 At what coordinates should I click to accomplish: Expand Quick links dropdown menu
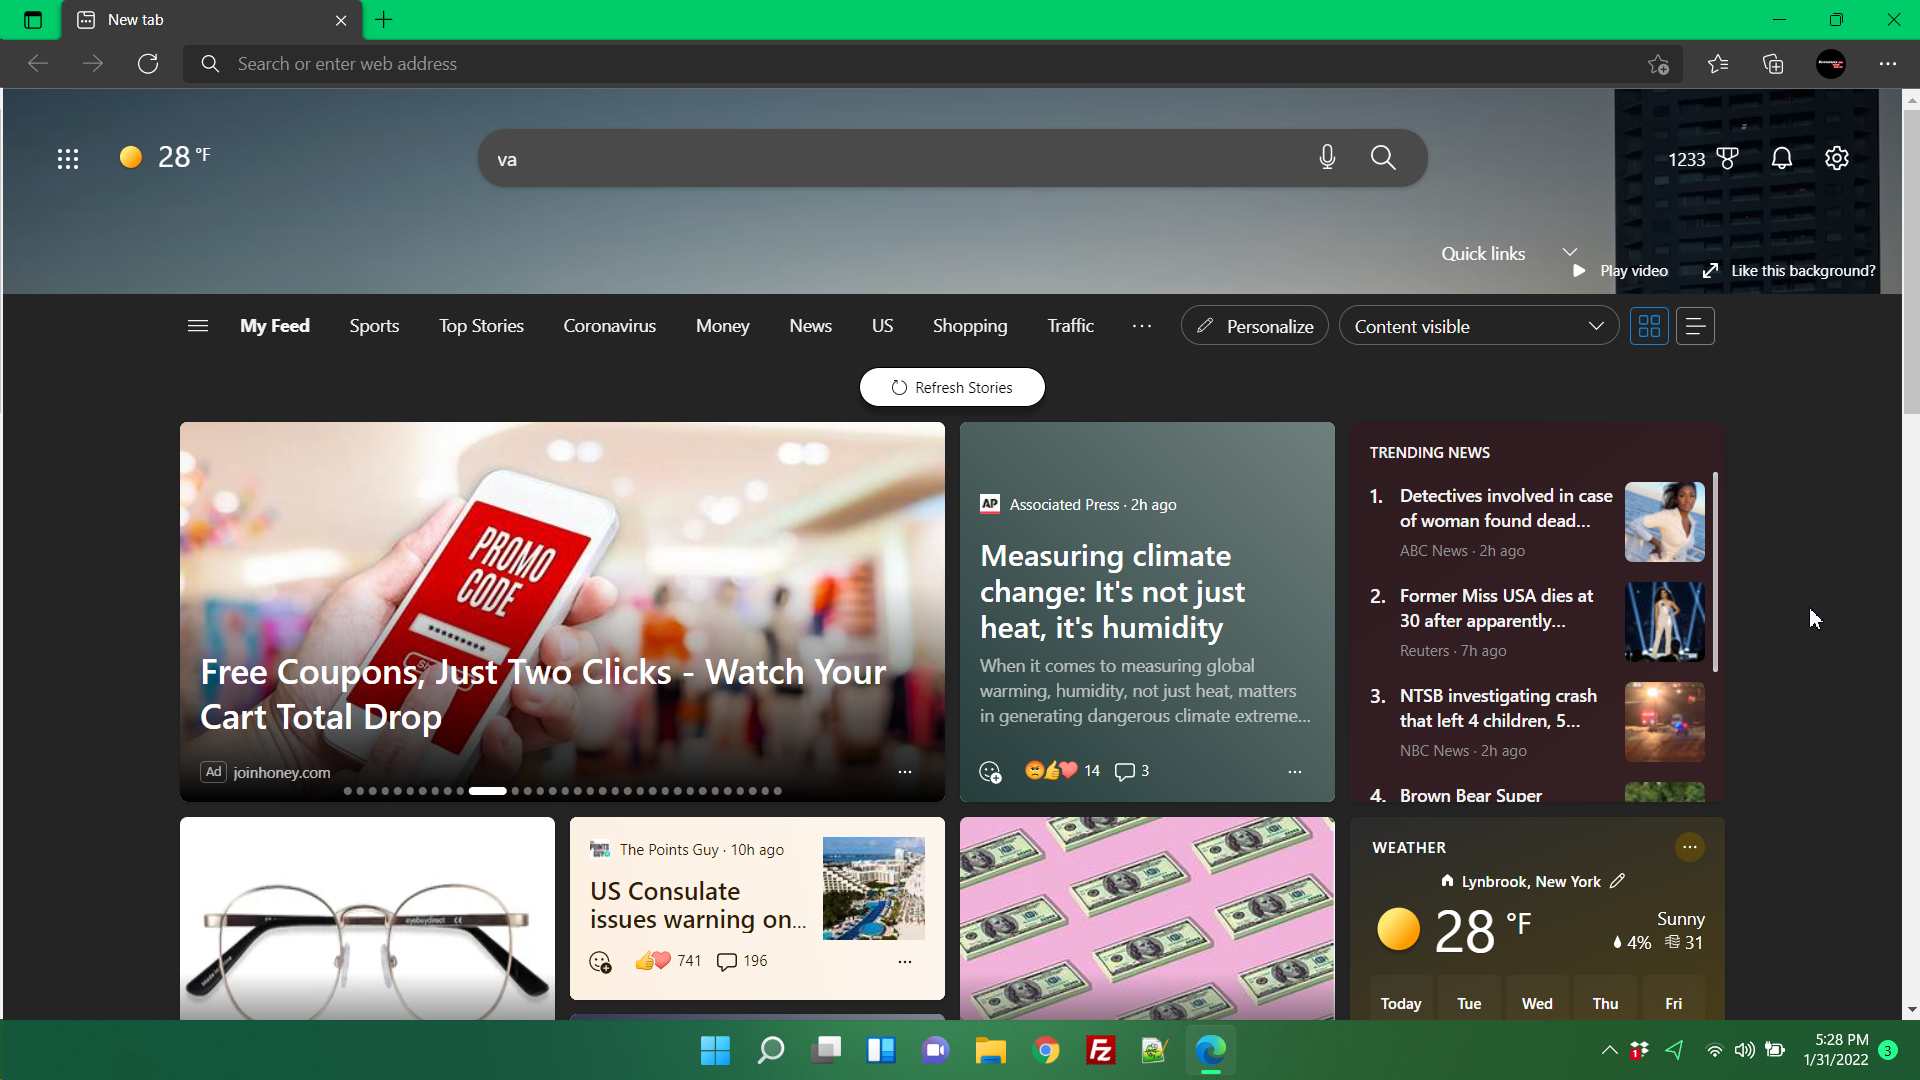click(1571, 252)
